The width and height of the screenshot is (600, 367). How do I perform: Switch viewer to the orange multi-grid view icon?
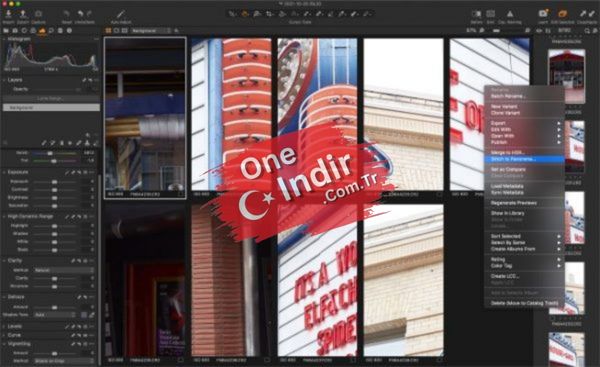(x=109, y=31)
